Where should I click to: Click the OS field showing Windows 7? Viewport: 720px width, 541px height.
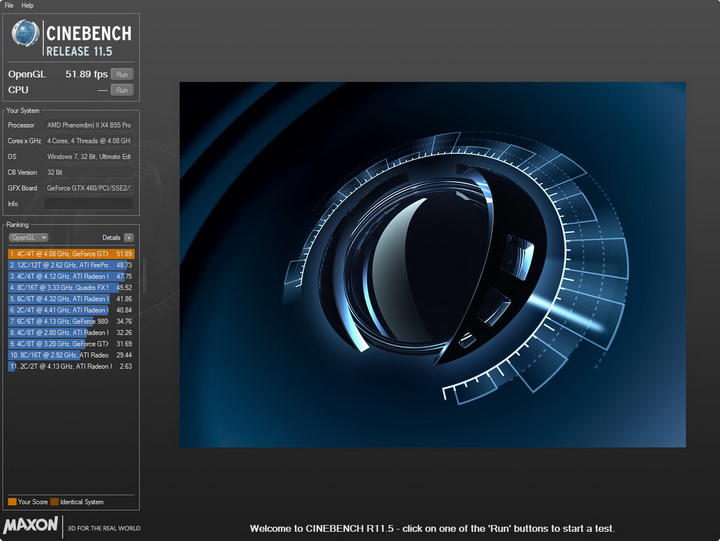pos(89,157)
